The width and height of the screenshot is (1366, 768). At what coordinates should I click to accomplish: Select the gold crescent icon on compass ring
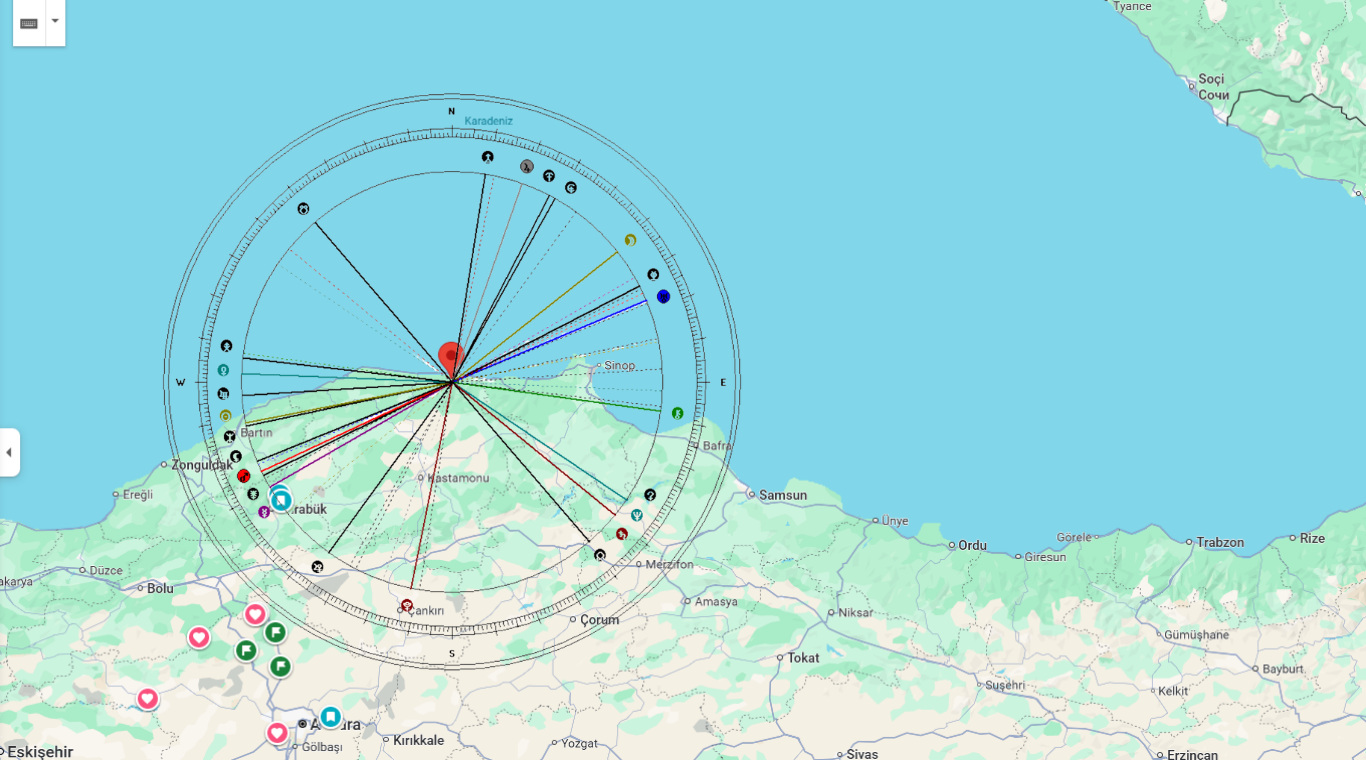(630, 240)
